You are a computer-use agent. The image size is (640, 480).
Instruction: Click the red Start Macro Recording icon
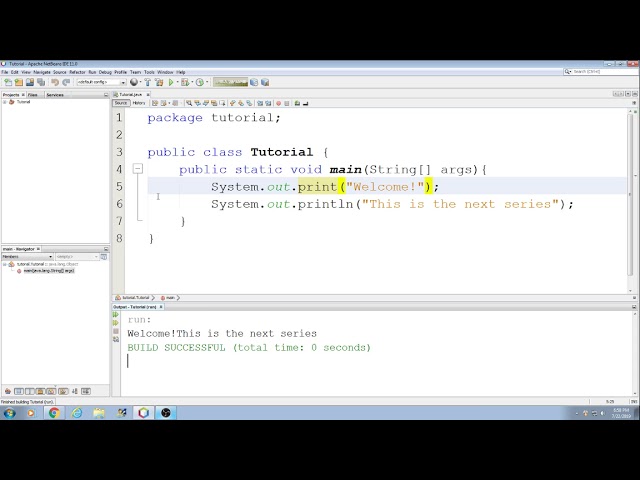point(278,103)
